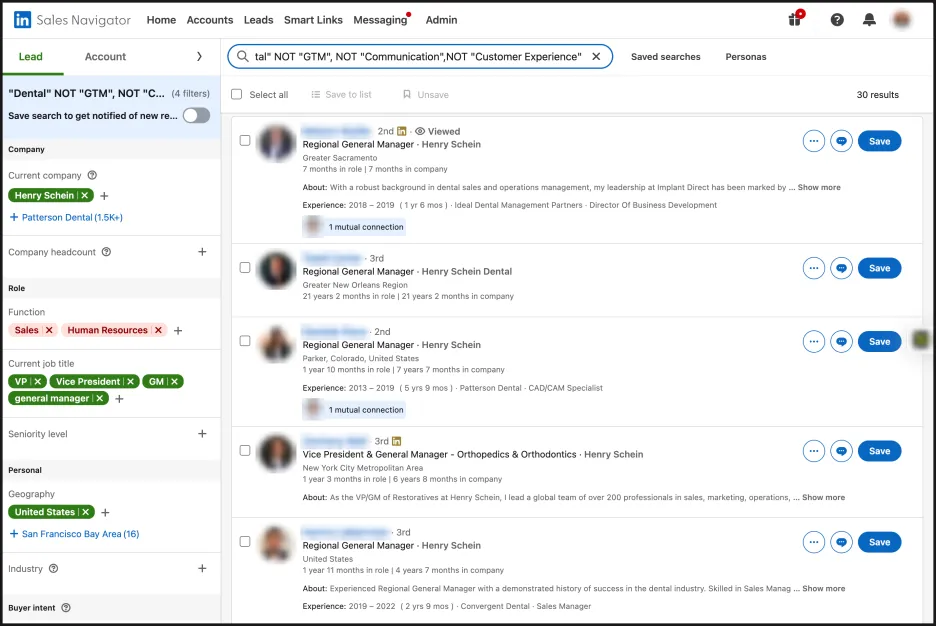This screenshot has width=936, height=626.
Task: Open more options for Greater Sacramento lead
Action: (814, 141)
